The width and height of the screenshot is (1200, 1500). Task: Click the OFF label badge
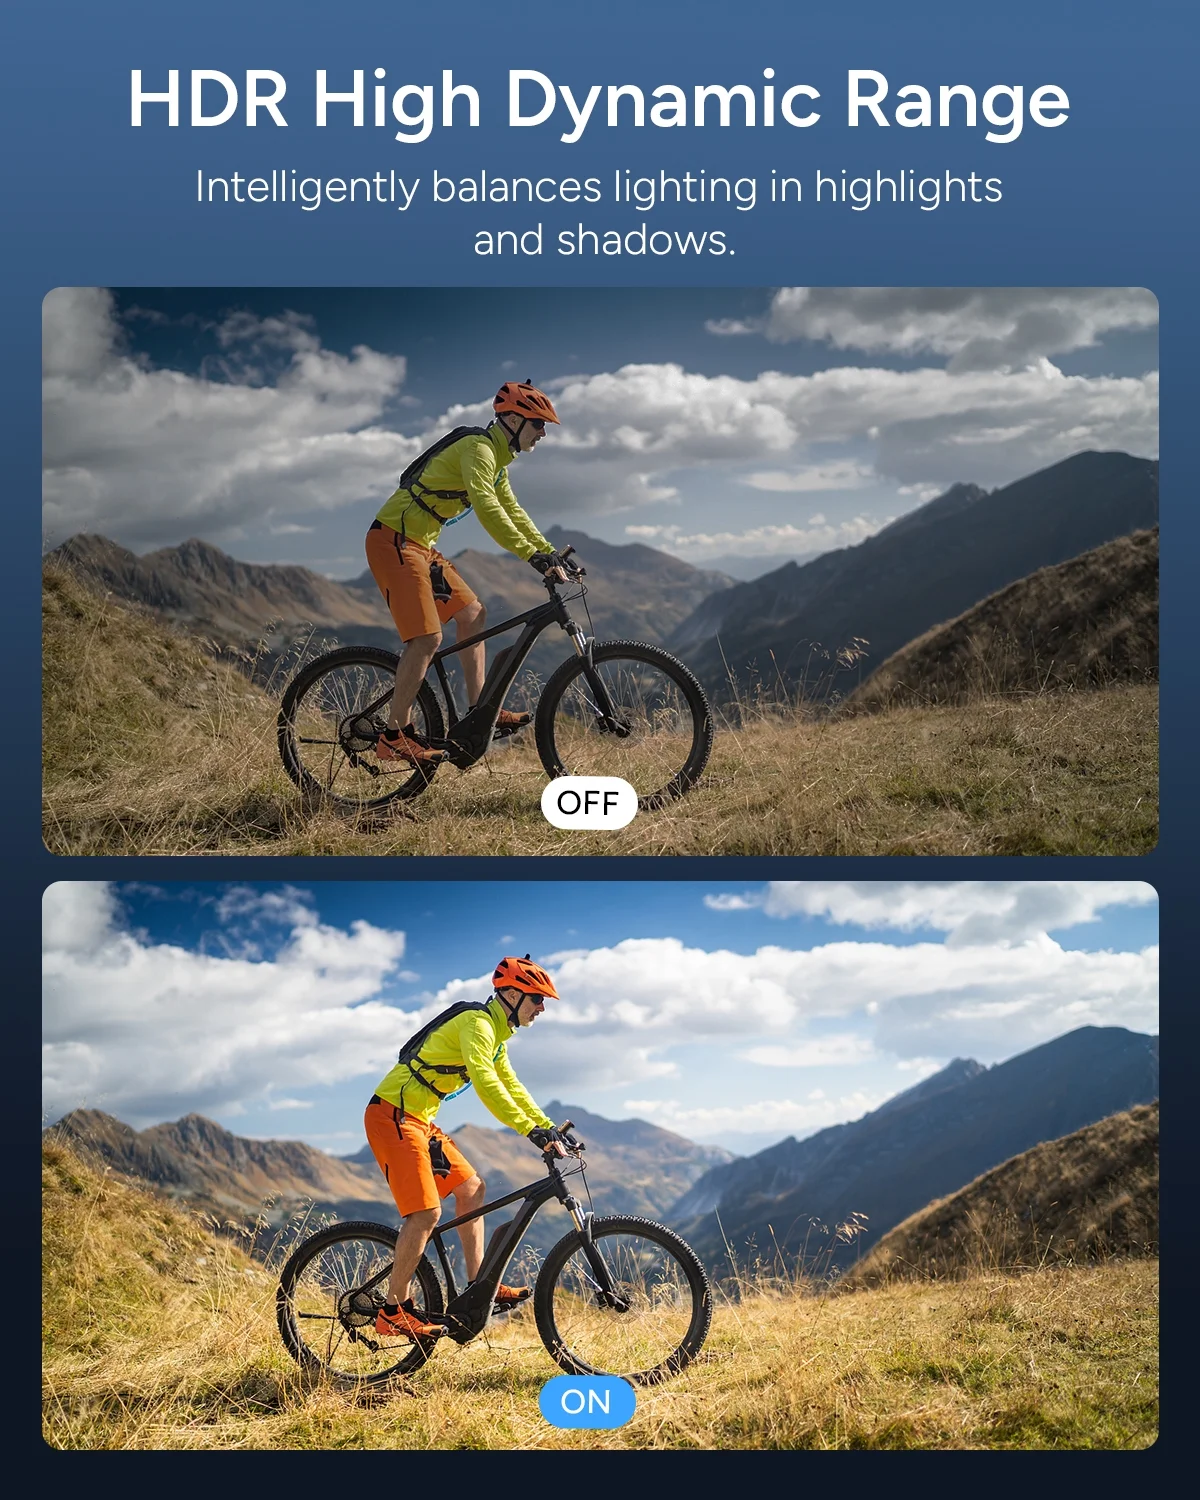[589, 803]
